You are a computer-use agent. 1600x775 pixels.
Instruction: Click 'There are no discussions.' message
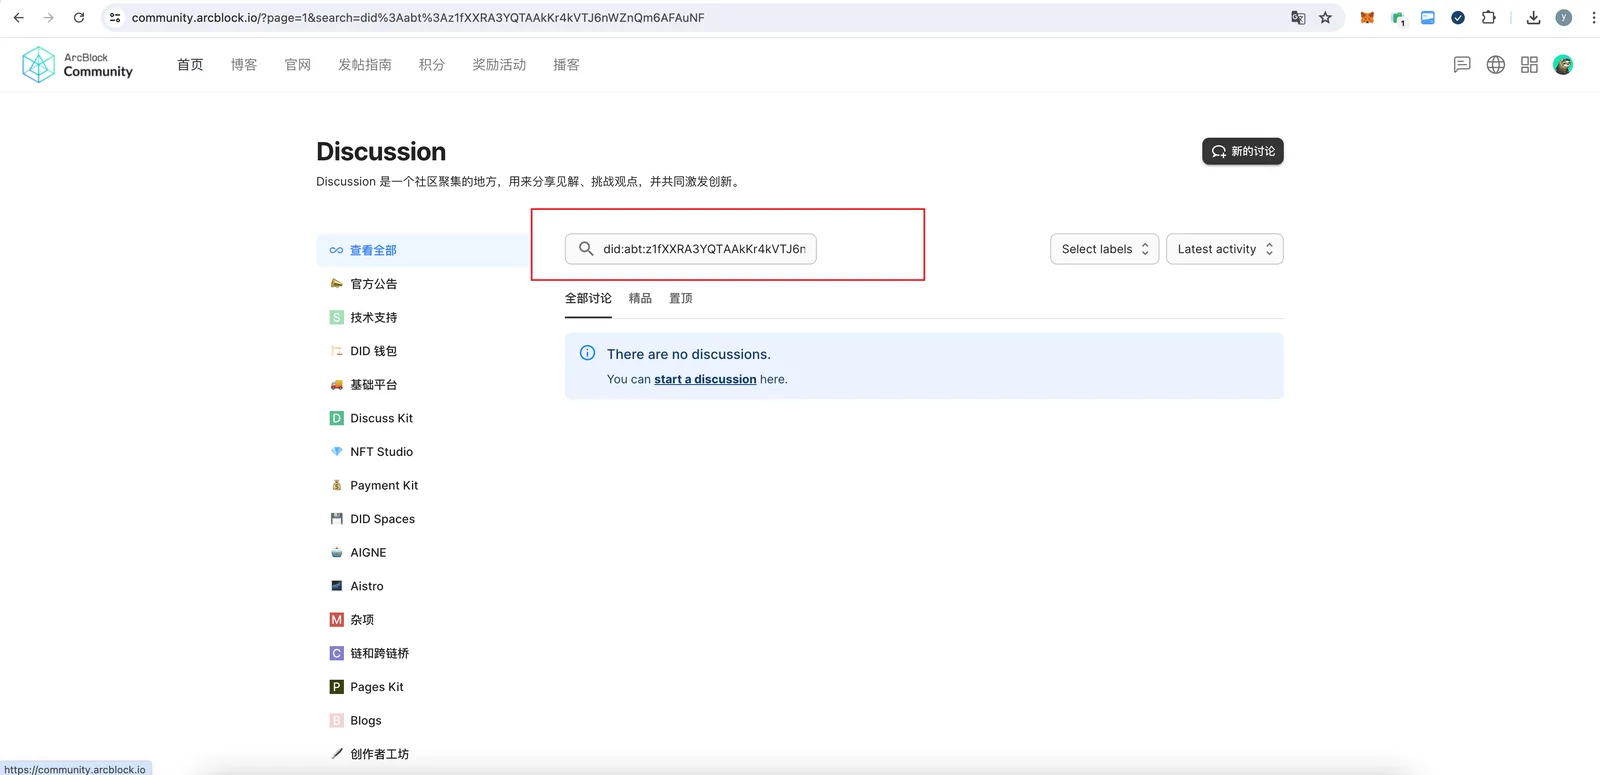[x=689, y=354]
